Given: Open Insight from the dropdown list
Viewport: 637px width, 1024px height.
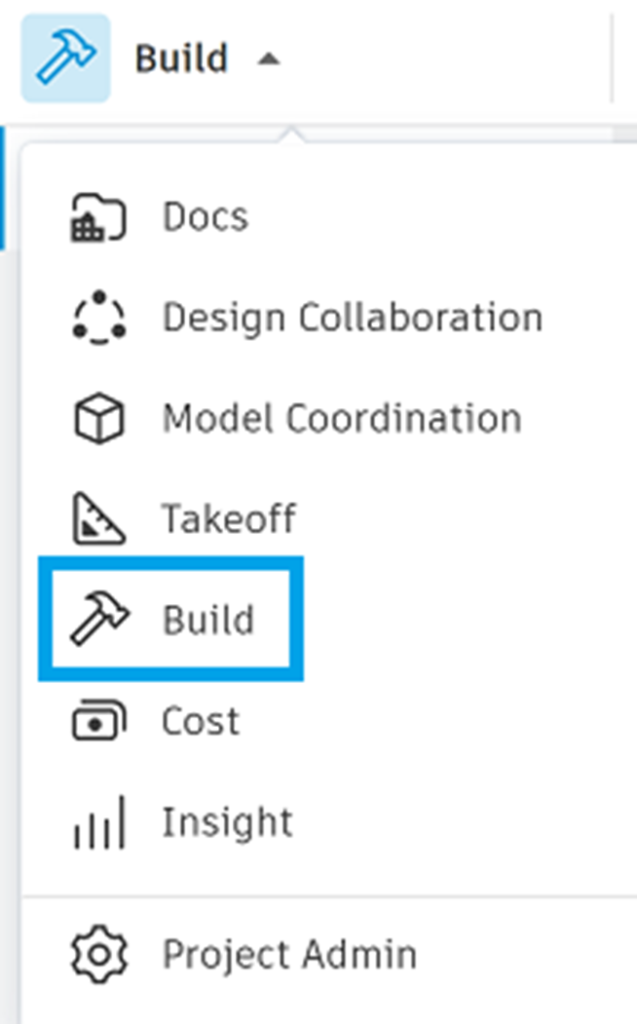Looking at the screenshot, I should tap(227, 823).
